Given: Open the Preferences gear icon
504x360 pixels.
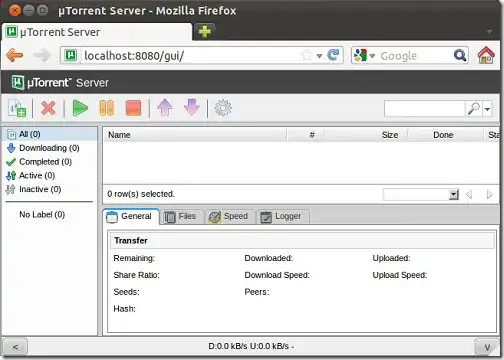Looking at the screenshot, I should tap(223, 108).
